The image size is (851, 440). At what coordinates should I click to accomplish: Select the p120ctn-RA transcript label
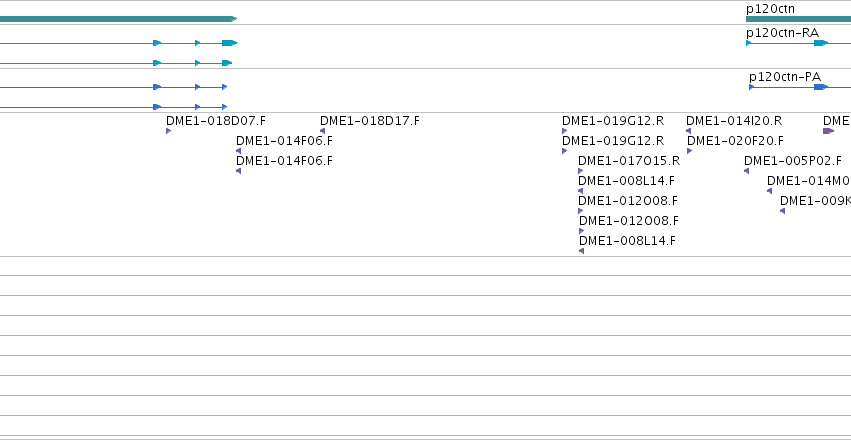point(782,33)
